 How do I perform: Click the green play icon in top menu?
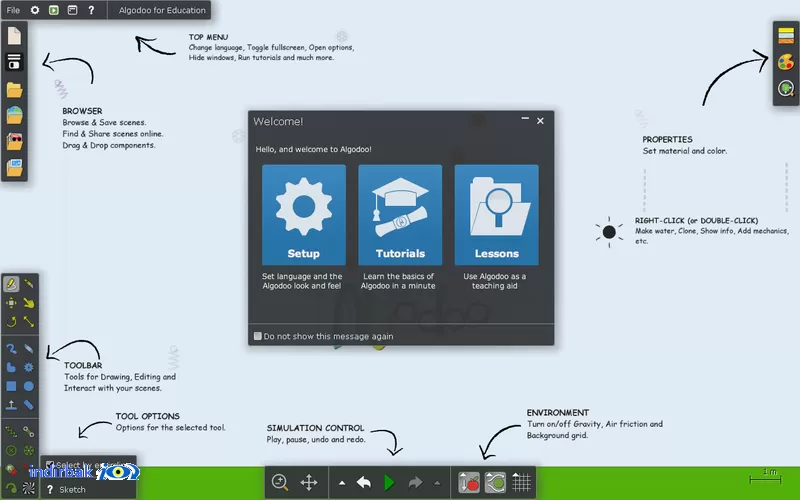(54, 10)
